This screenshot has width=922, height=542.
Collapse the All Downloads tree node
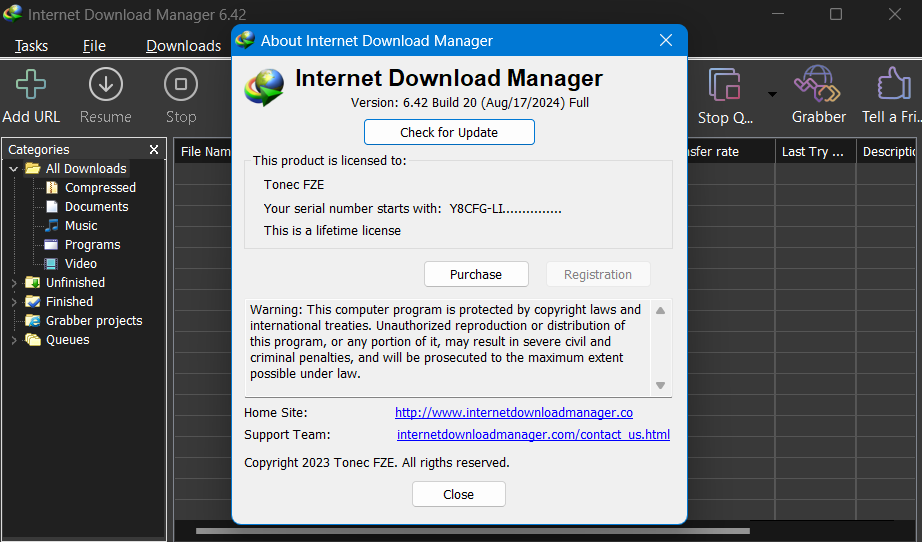click(14, 169)
